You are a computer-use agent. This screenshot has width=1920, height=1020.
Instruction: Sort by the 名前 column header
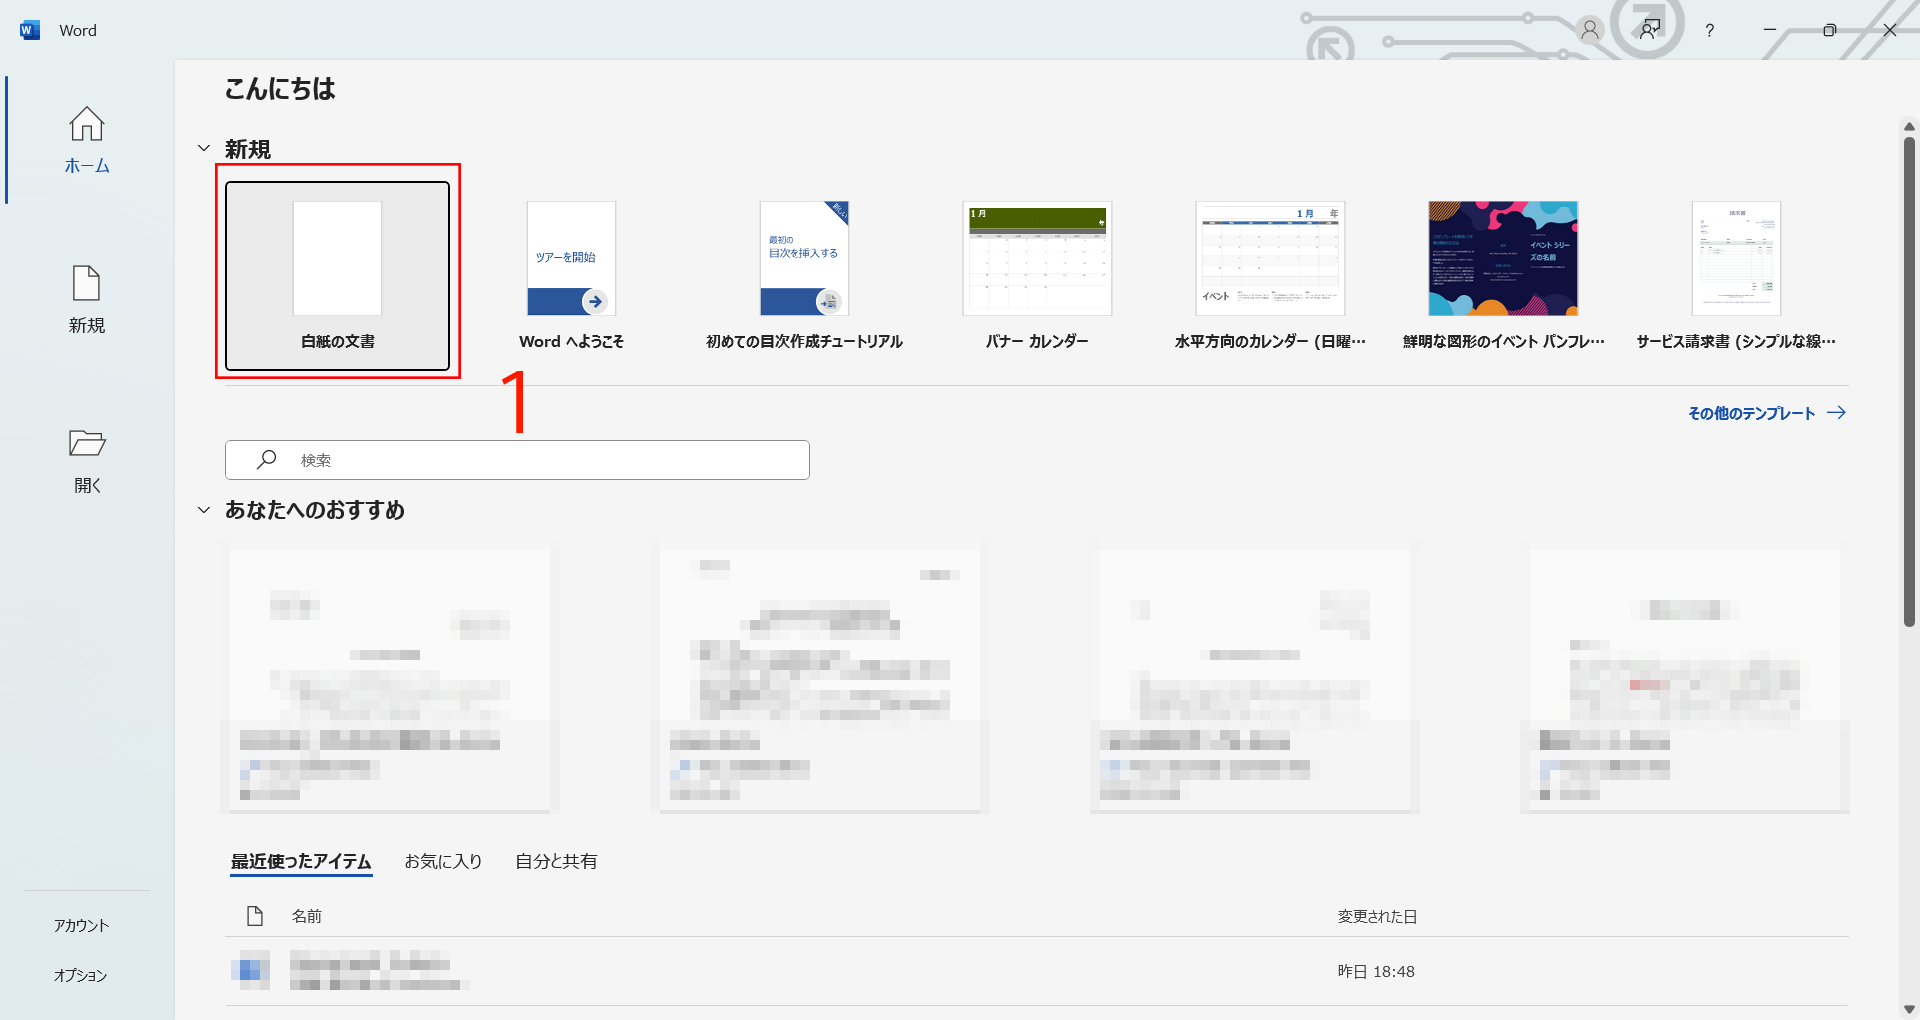306,916
